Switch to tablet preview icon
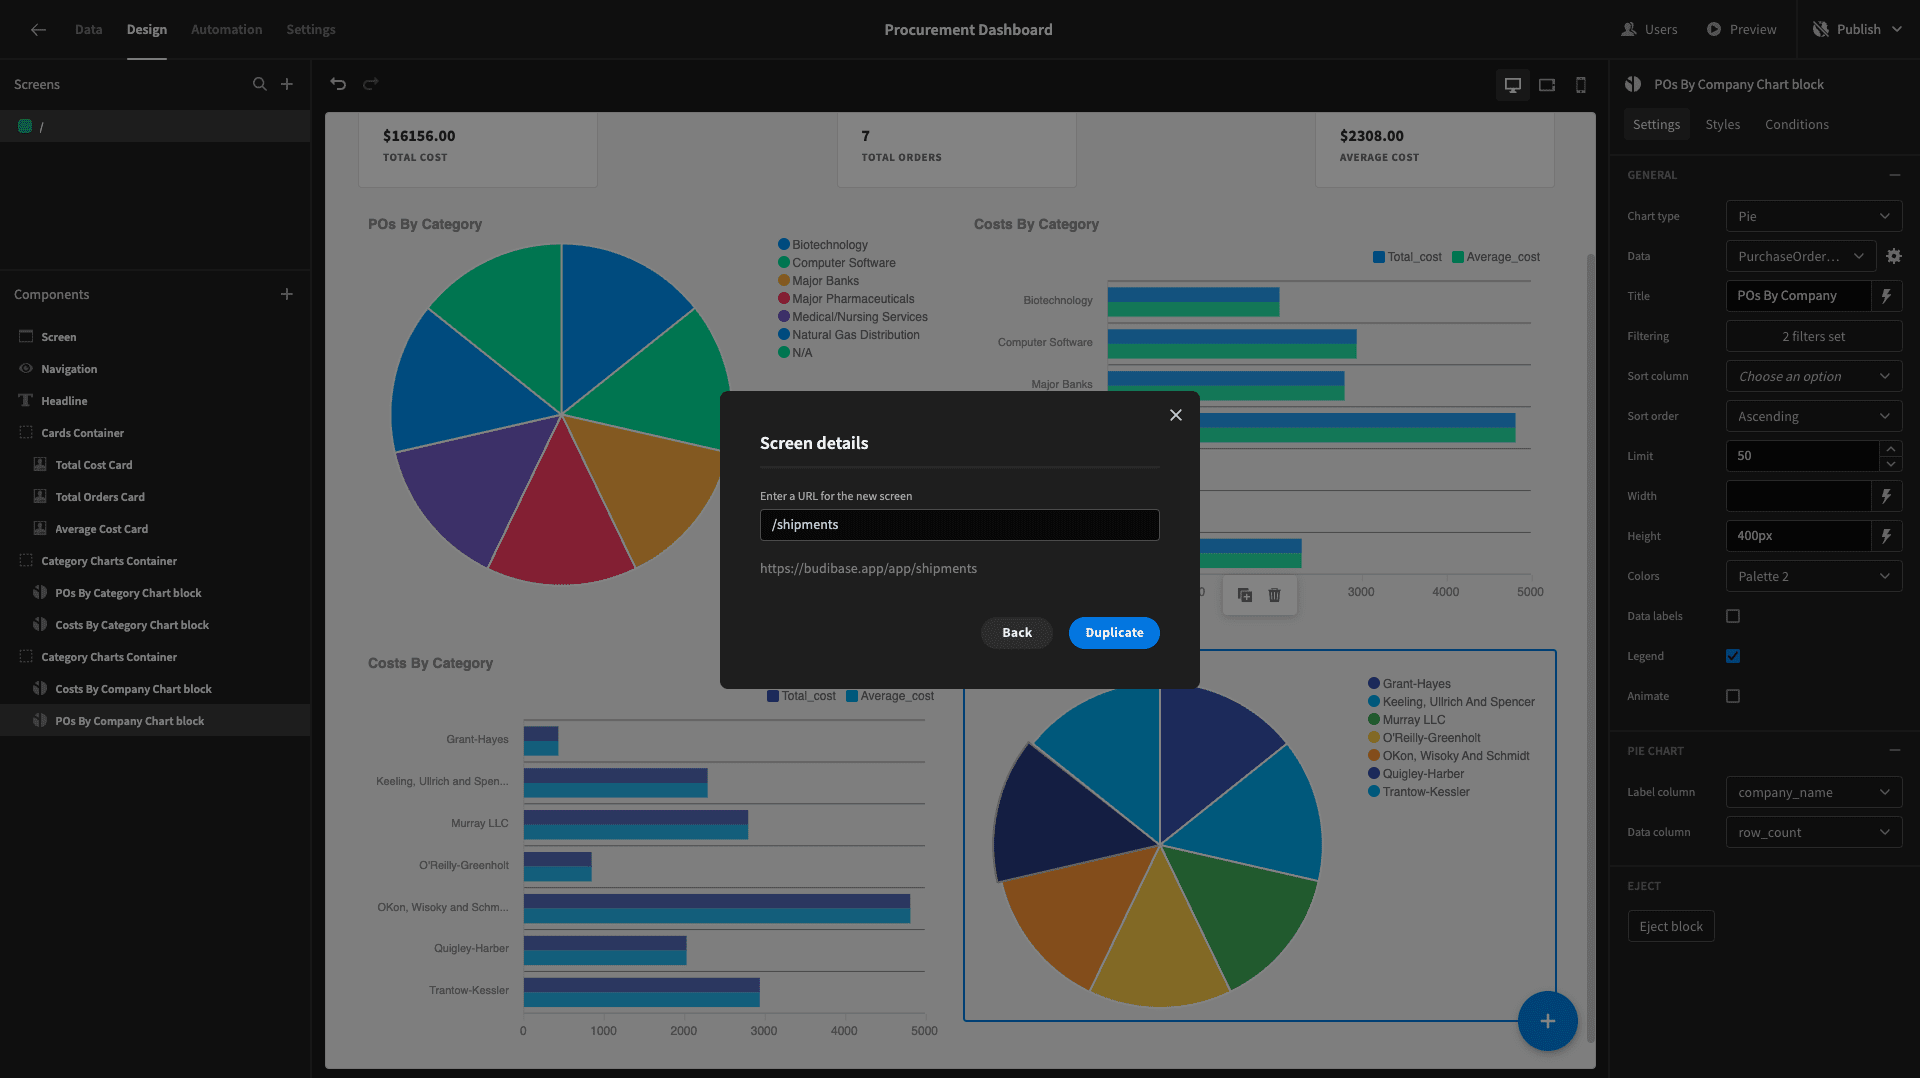The height and width of the screenshot is (1078, 1920). (x=1547, y=85)
